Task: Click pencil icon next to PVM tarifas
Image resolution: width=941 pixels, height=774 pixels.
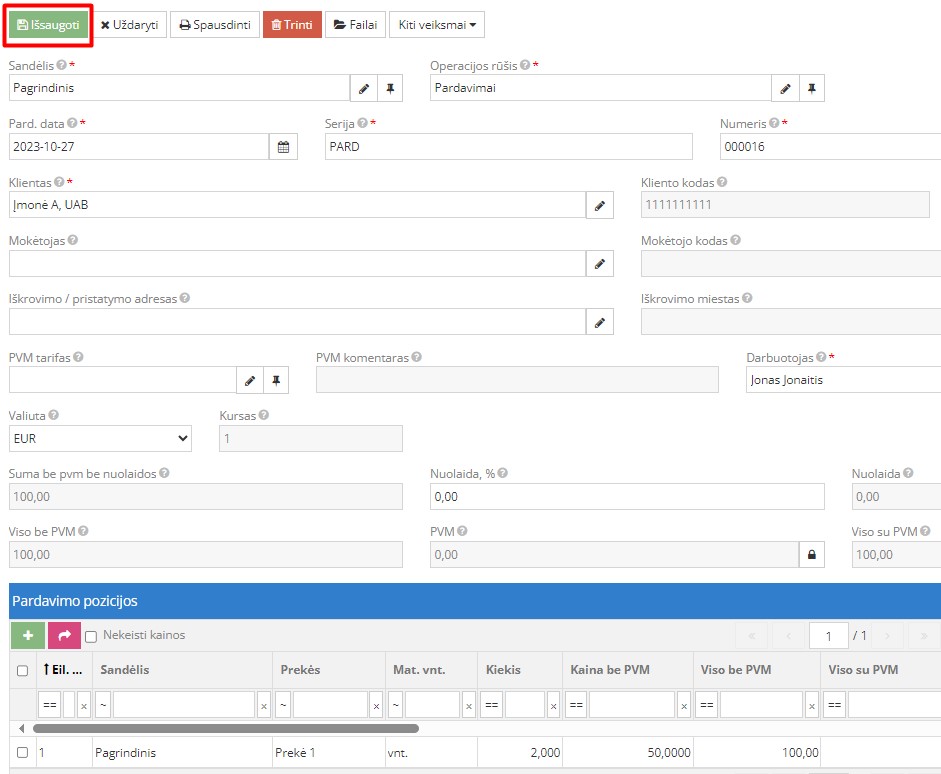Action: click(x=250, y=380)
